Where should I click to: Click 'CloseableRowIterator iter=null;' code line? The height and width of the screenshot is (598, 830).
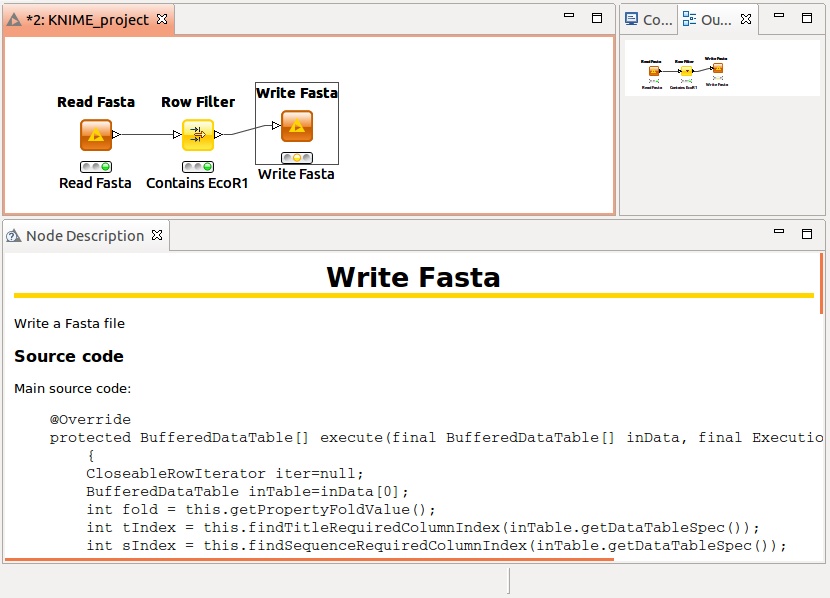coord(225,474)
